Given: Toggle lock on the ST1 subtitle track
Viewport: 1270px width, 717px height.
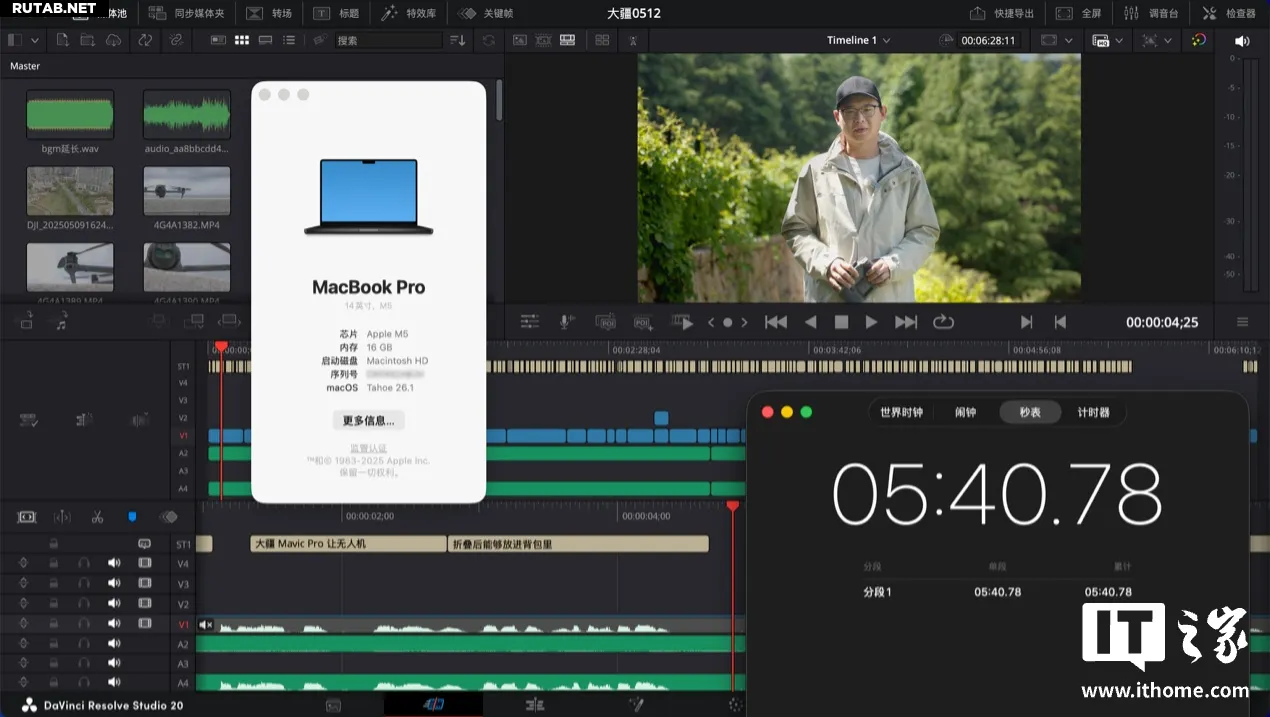Looking at the screenshot, I should 54,544.
